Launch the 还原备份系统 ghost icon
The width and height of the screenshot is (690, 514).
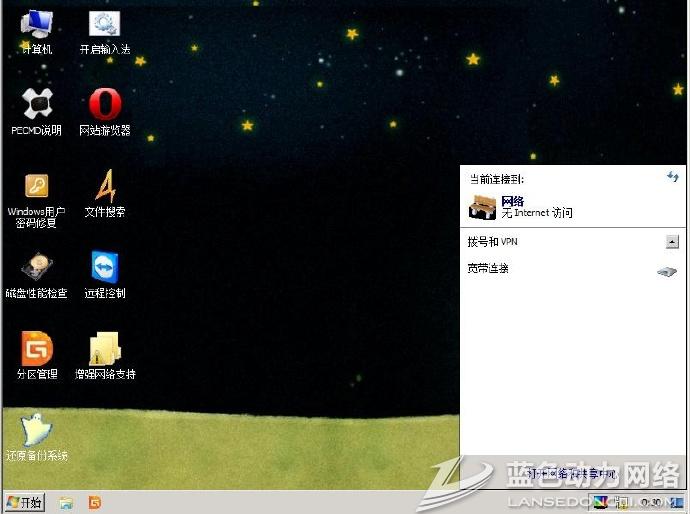tap(37, 437)
